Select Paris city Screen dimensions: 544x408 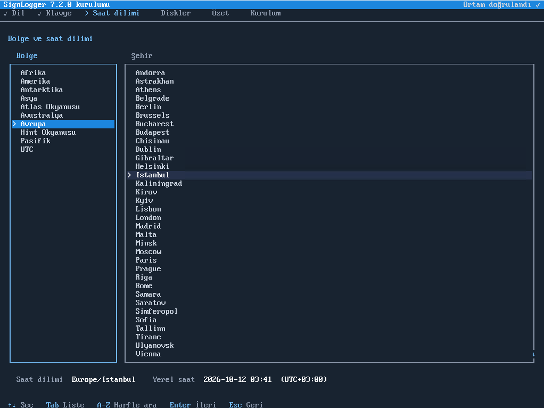pos(330,260)
